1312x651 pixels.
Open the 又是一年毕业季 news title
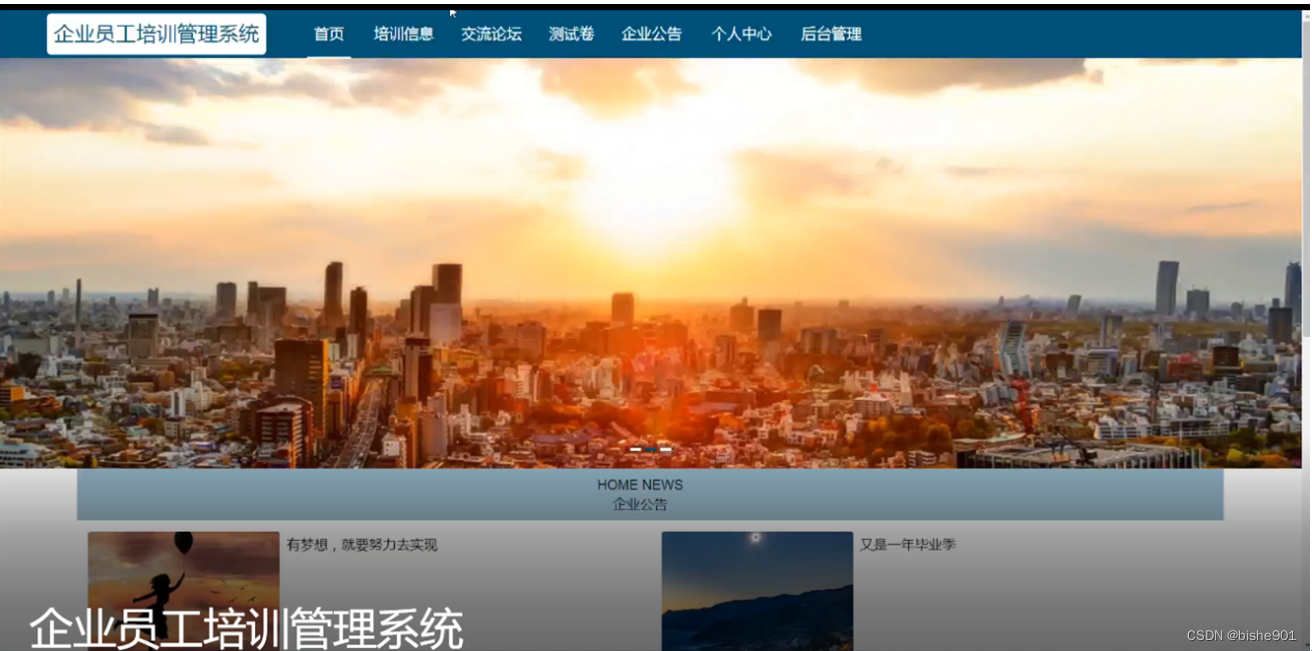click(908, 545)
